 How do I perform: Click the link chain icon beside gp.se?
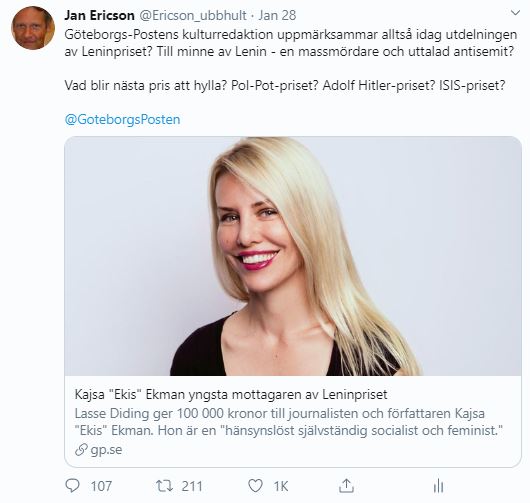(81, 450)
